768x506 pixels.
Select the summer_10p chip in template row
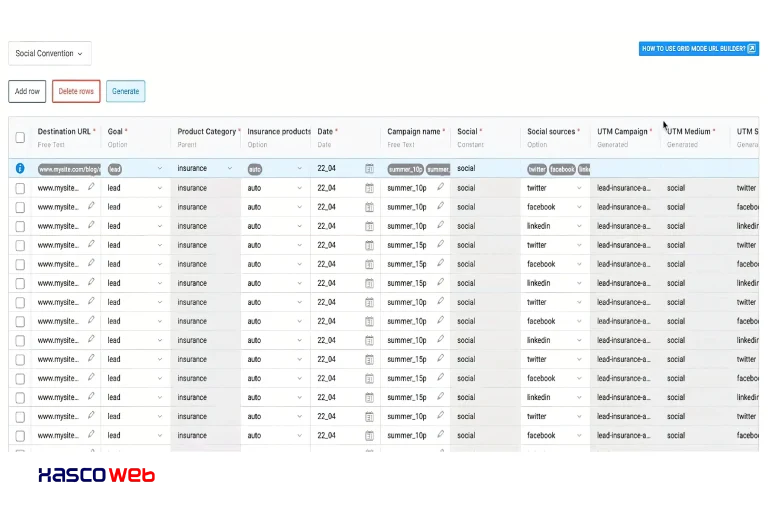point(406,169)
